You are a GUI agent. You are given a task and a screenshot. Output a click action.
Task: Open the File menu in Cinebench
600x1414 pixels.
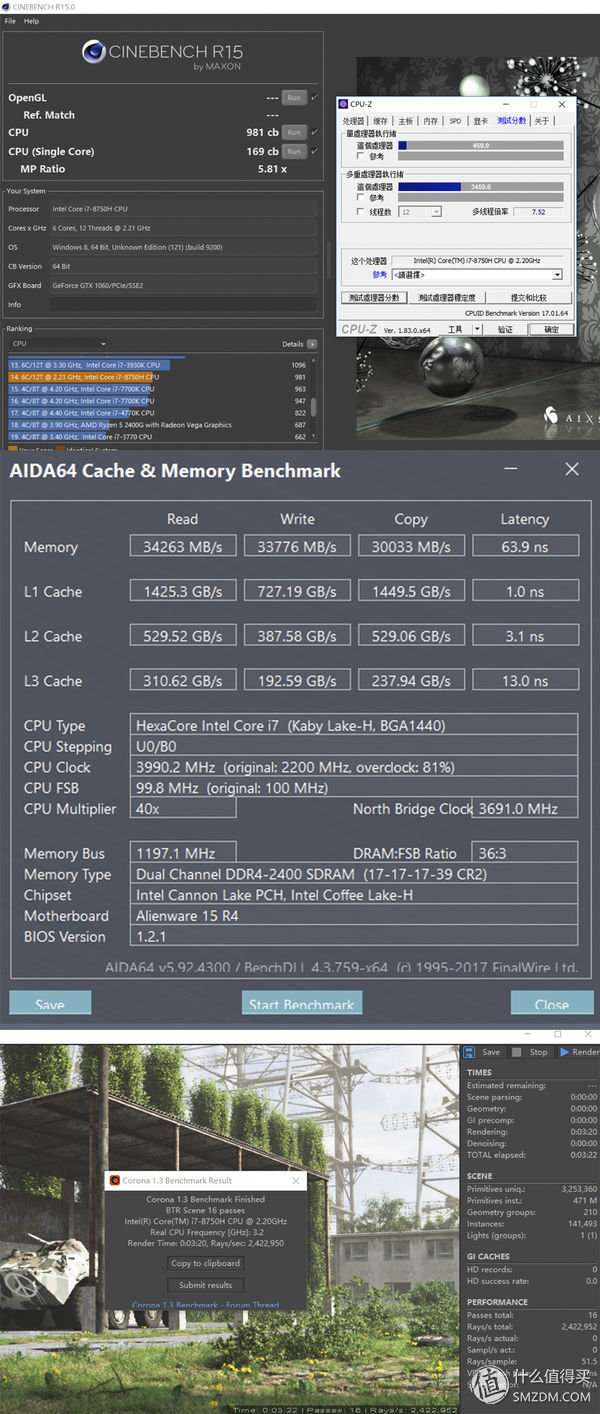tap(10, 19)
